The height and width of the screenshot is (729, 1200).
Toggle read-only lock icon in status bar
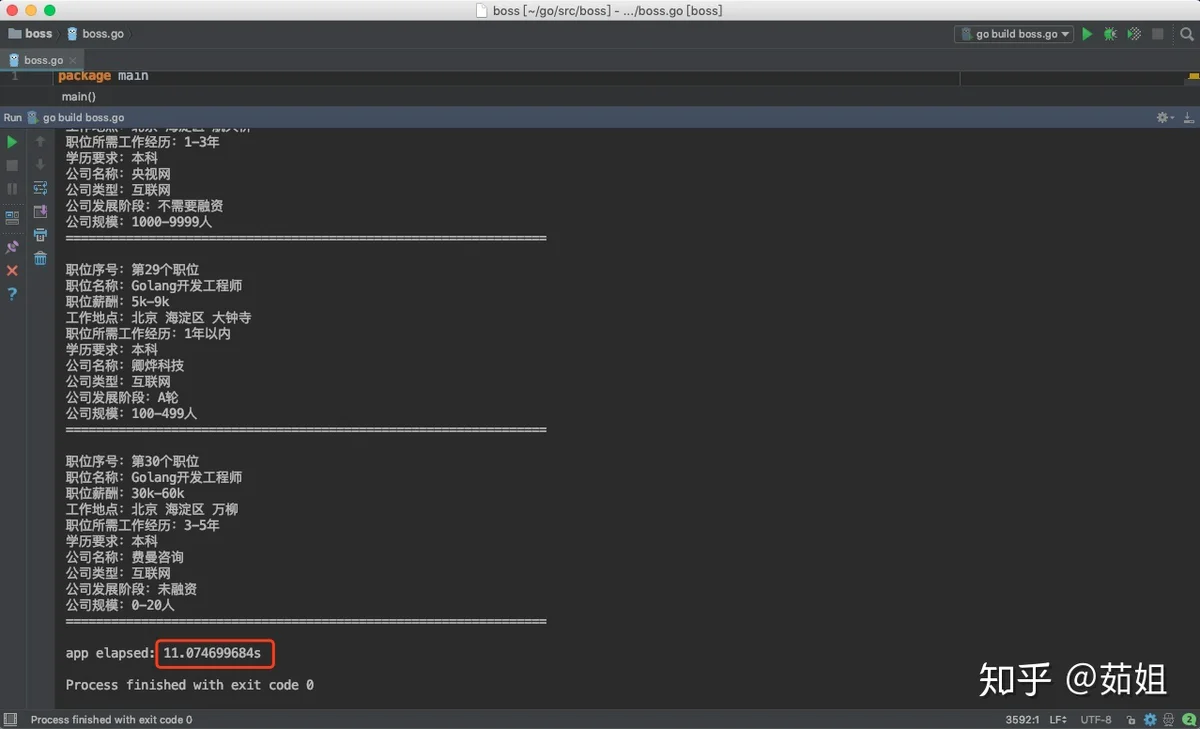tap(1130, 720)
